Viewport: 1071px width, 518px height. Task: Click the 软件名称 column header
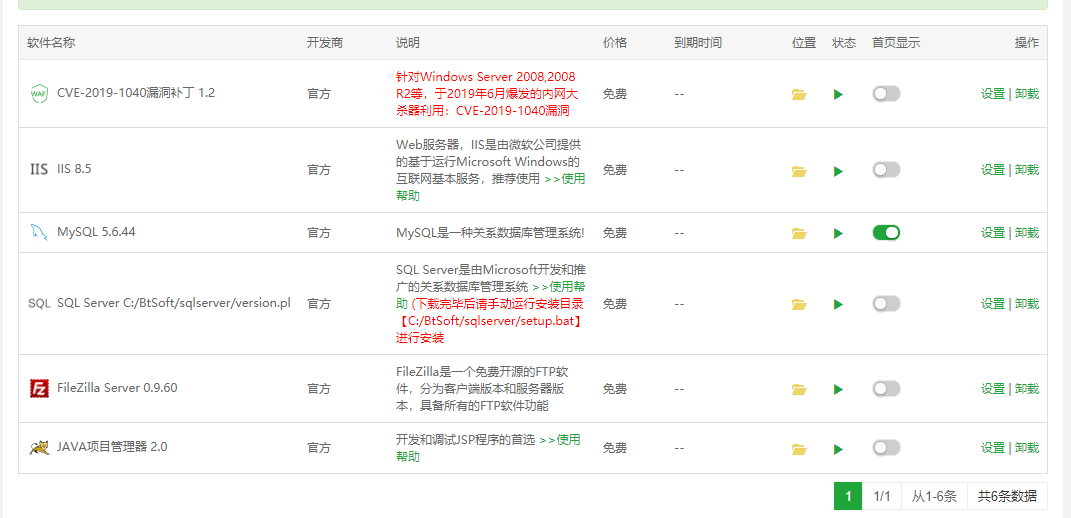click(x=51, y=42)
